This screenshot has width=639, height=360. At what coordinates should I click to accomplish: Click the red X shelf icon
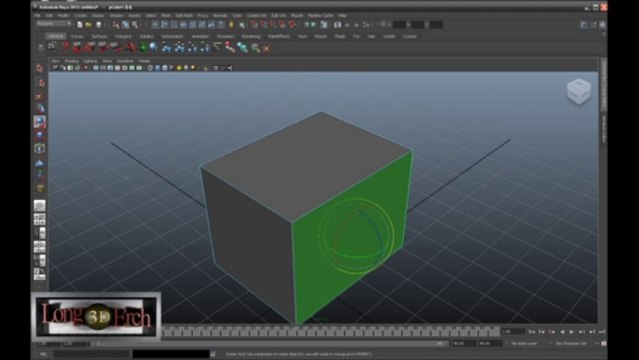click(x=267, y=49)
